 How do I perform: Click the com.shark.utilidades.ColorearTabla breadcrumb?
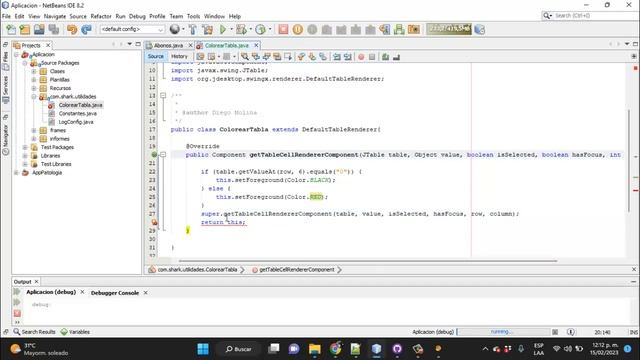[197, 270]
